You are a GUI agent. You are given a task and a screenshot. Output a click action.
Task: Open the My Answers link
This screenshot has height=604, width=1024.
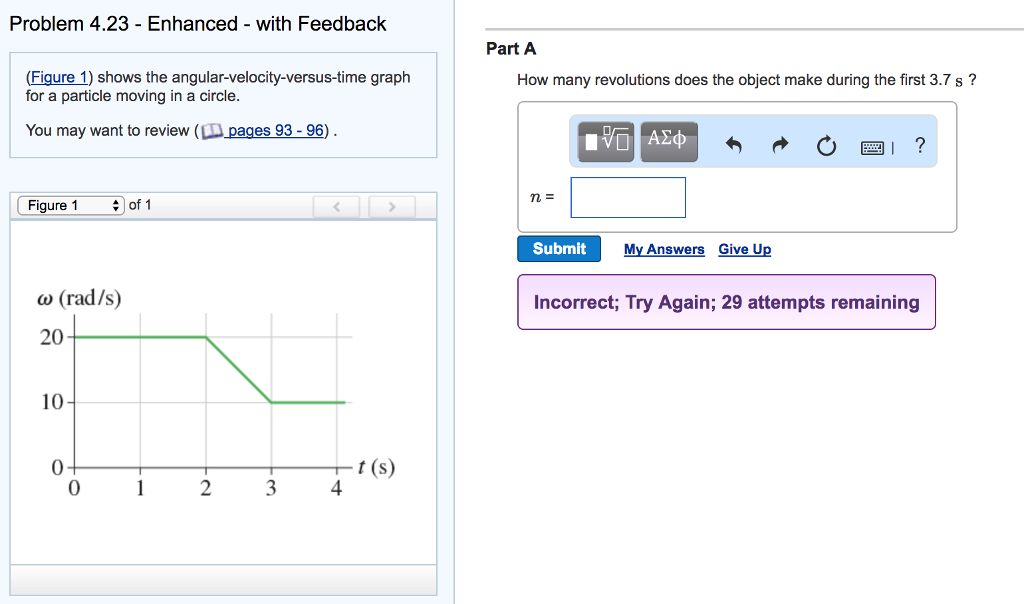(x=664, y=250)
